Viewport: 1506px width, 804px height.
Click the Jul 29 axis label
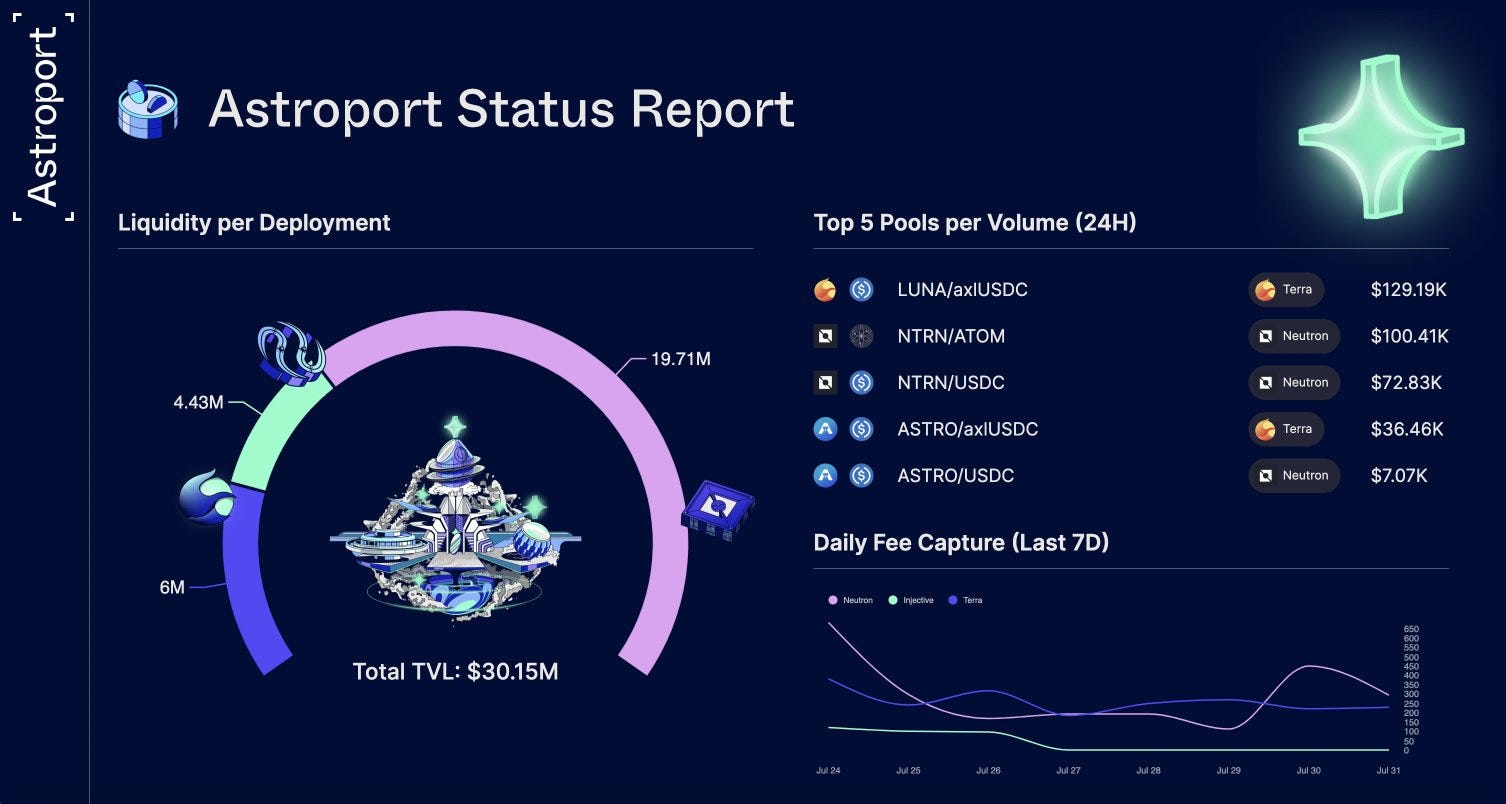(x=1228, y=771)
